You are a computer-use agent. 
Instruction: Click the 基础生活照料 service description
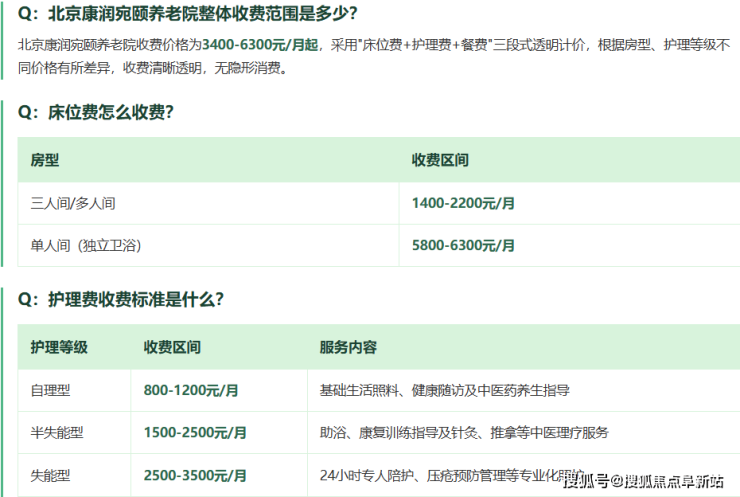click(445, 390)
